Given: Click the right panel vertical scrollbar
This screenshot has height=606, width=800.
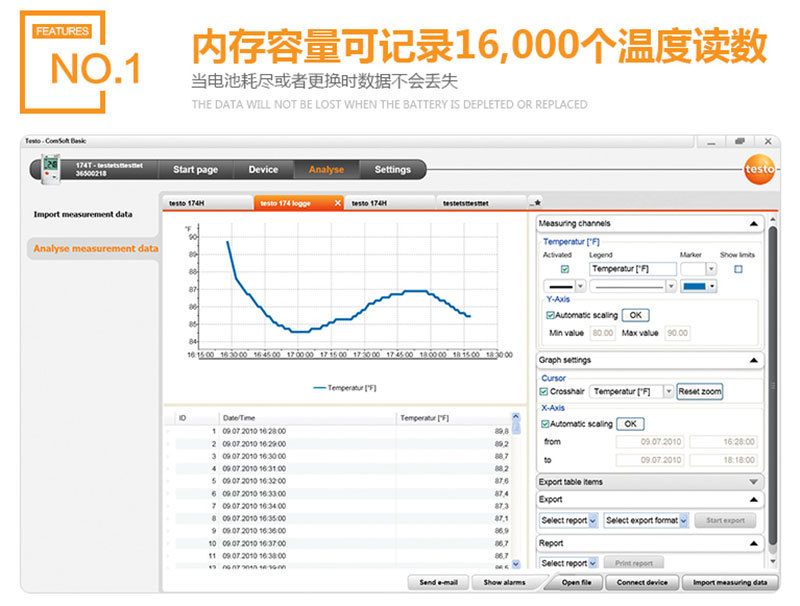Looking at the screenshot, I should pos(772,386).
